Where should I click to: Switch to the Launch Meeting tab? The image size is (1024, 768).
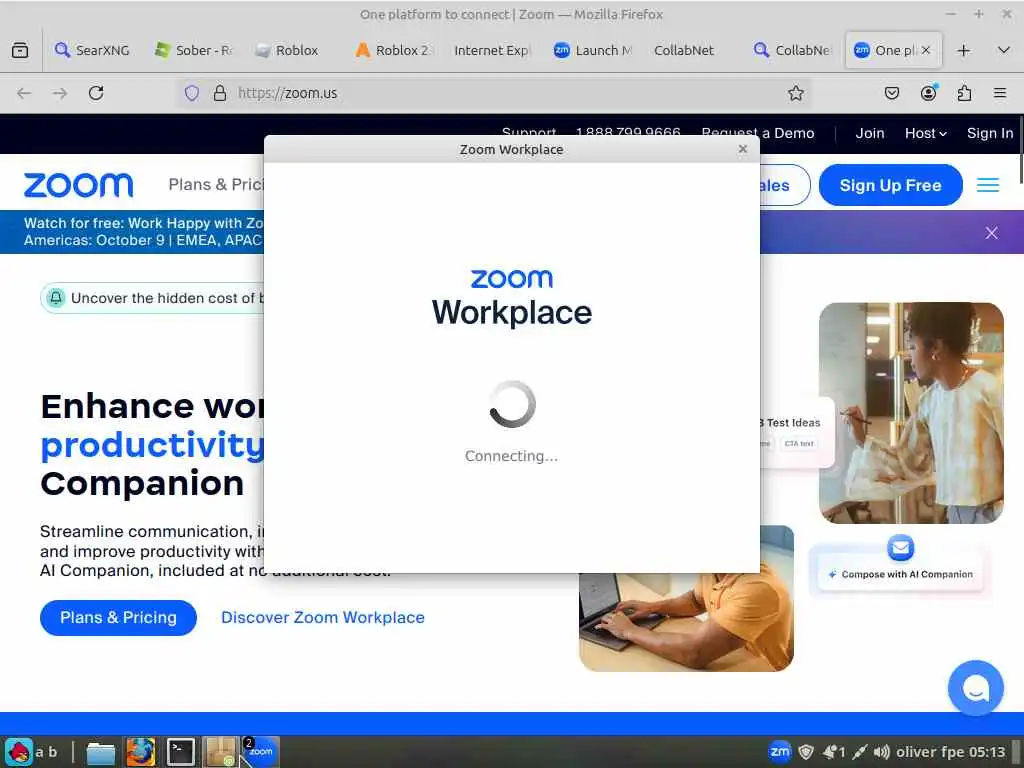click(x=593, y=50)
